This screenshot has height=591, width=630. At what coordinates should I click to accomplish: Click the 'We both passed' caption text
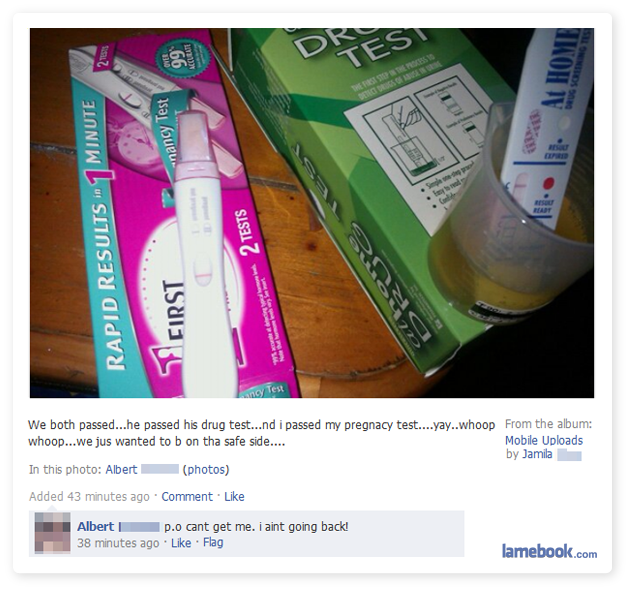pyautogui.click(x=261, y=433)
